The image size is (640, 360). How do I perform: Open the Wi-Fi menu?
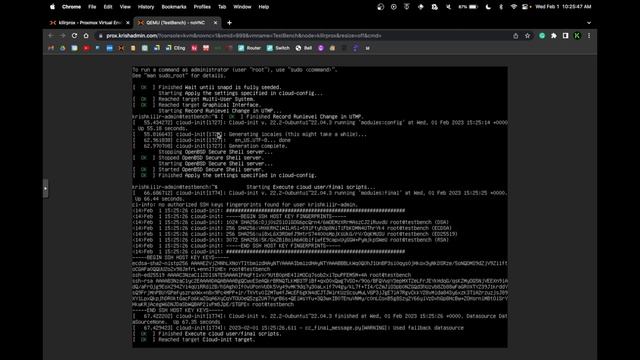(513, 7)
